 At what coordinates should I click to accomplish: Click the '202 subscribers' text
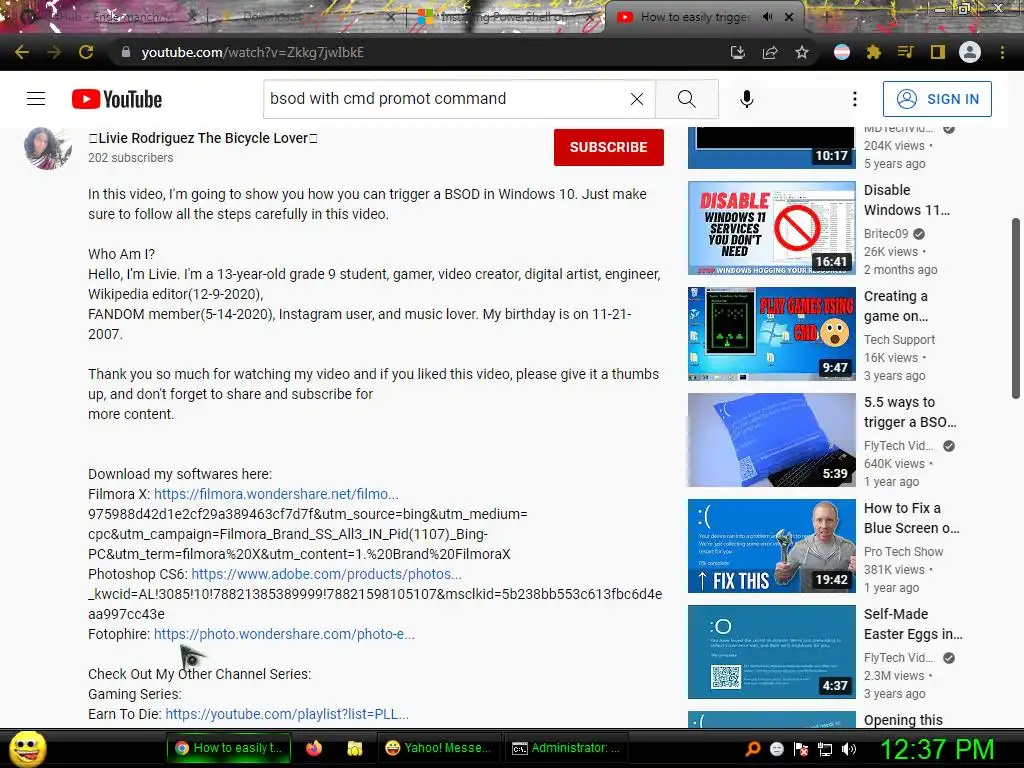coord(131,158)
